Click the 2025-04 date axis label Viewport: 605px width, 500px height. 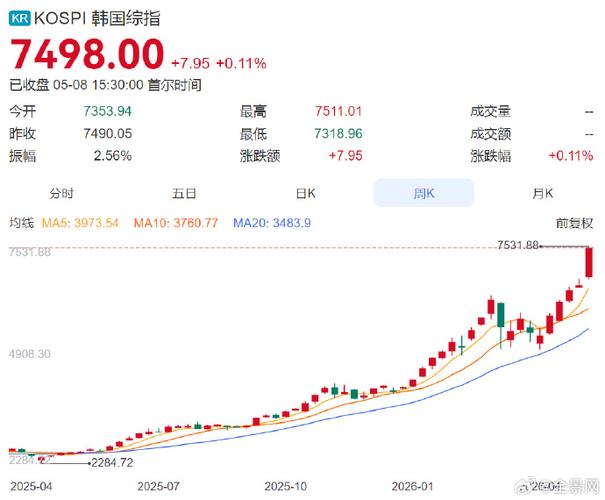tap(31, 486)
